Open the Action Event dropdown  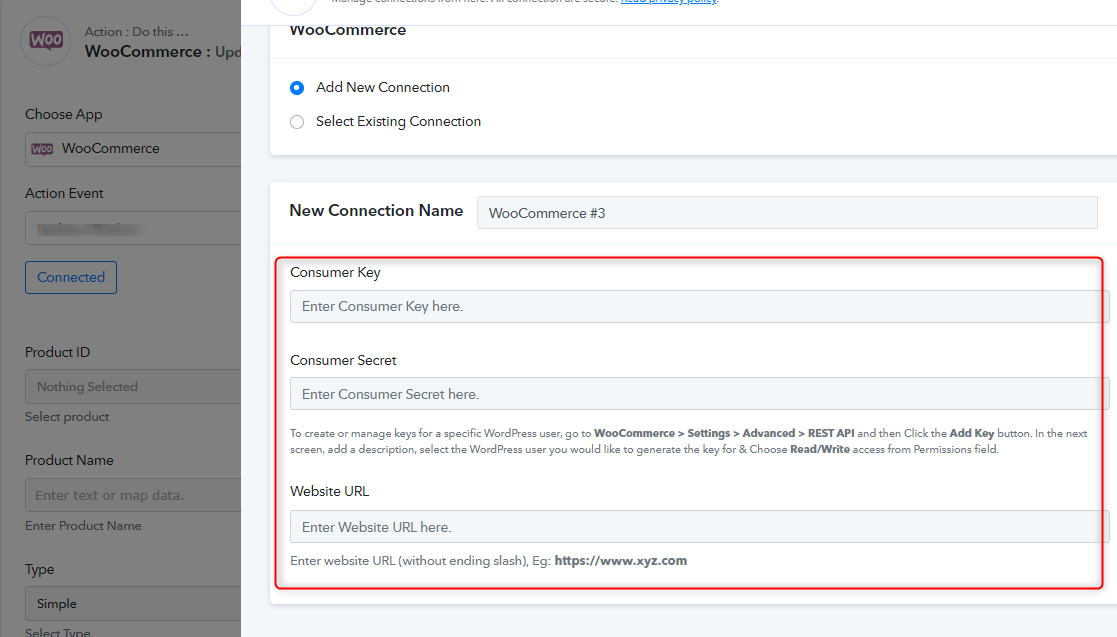[133, 228]
